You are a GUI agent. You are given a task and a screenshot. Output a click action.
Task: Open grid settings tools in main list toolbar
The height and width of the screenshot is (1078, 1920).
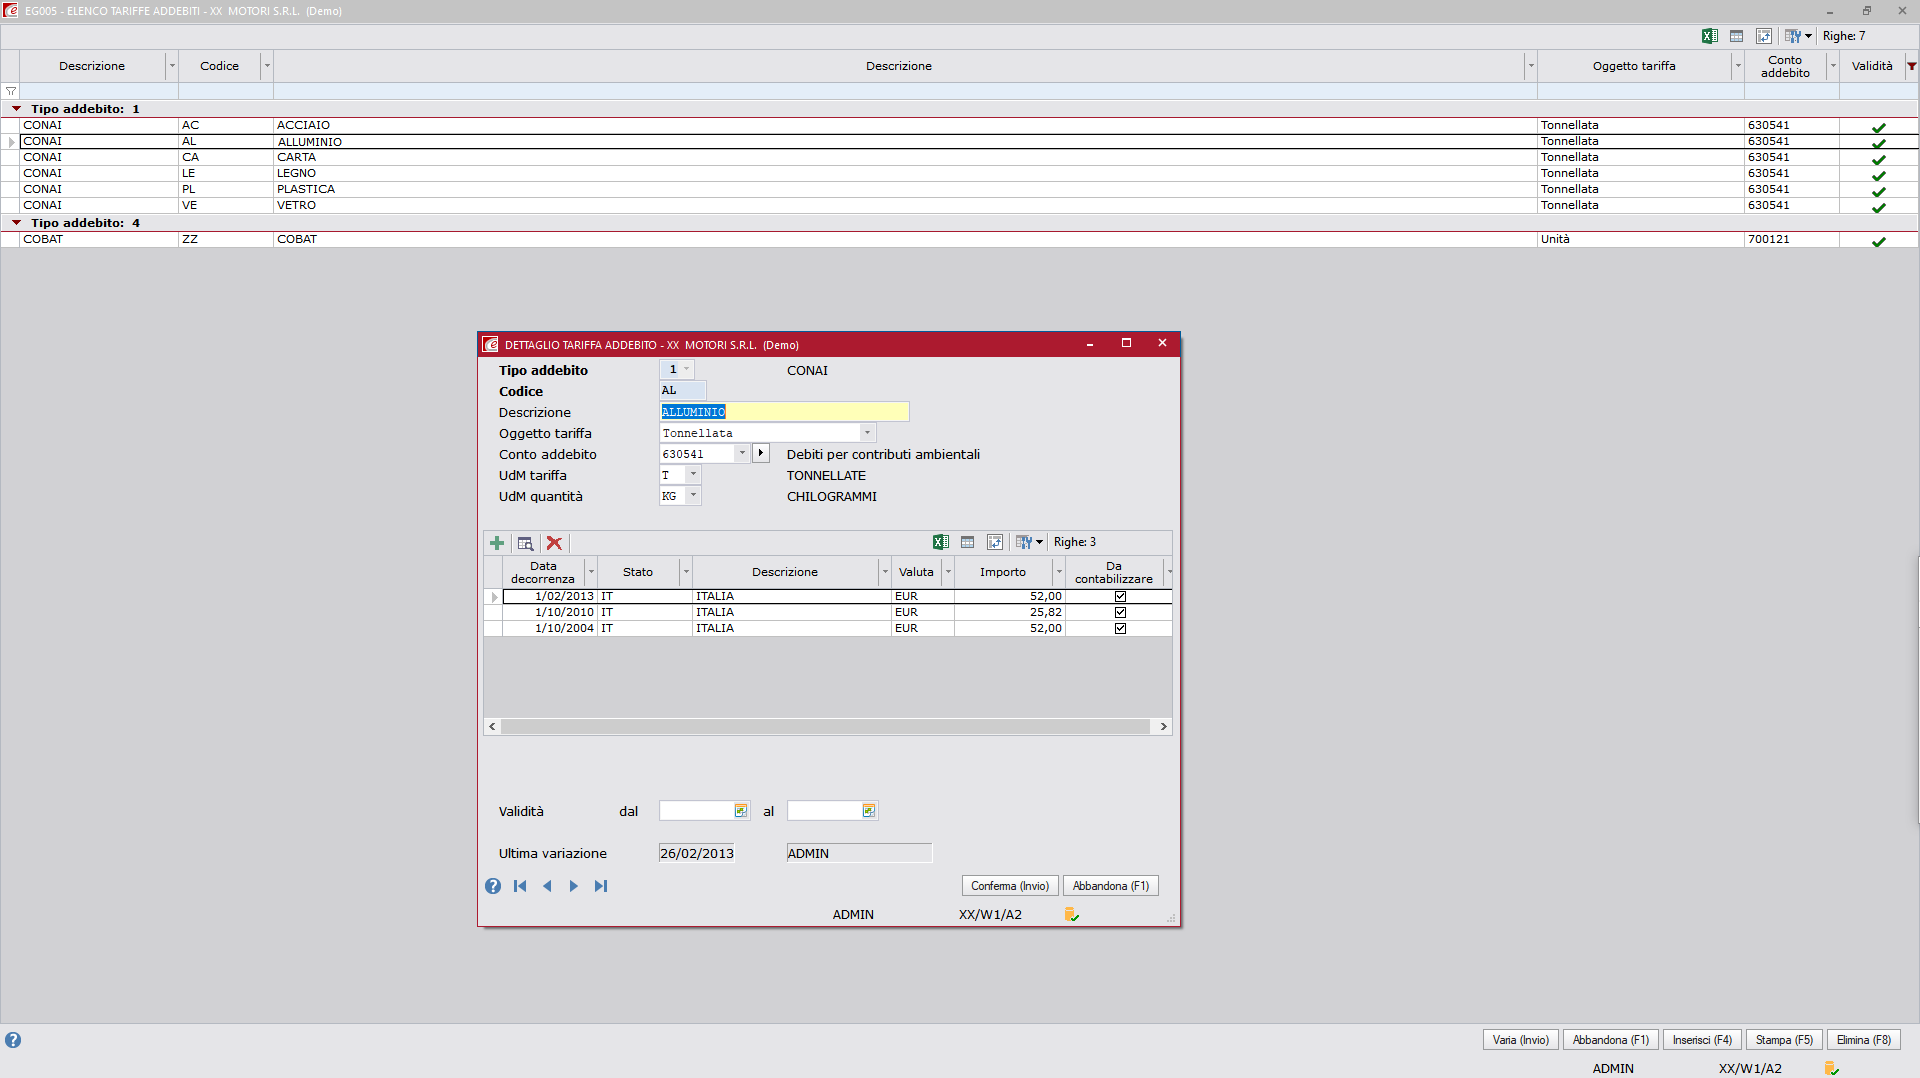tap(1793, 36)
